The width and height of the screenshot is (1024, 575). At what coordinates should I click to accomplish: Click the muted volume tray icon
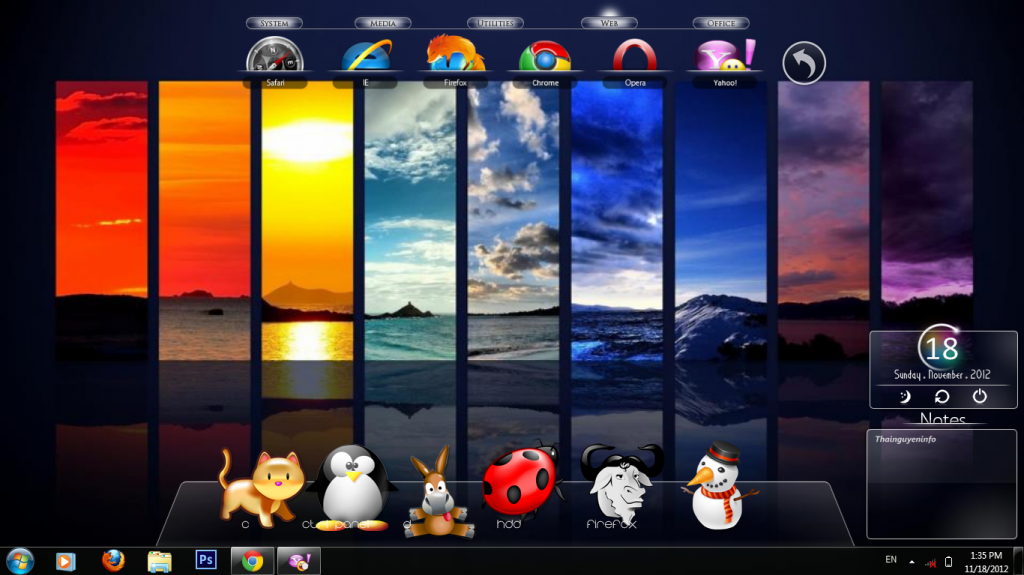point(931,563)
